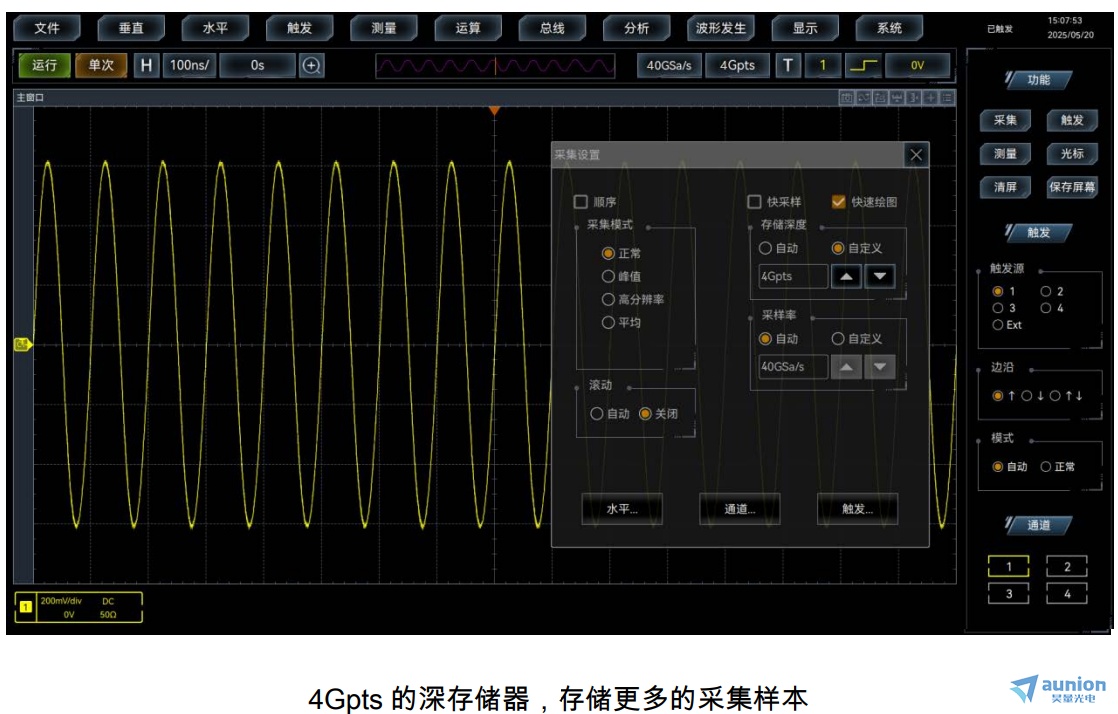Open the 测量 menu
The image size is (1118, 714).
384,28
